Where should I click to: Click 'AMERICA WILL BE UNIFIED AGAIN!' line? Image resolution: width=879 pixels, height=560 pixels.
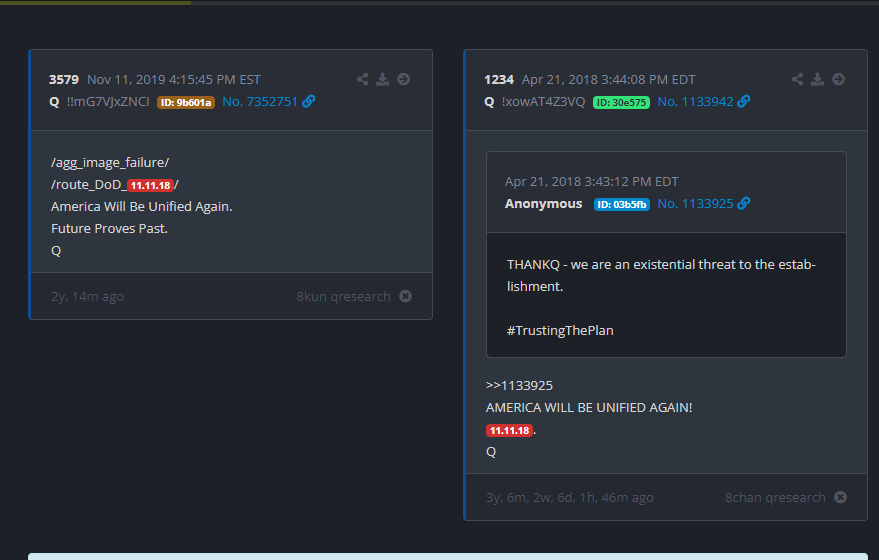(x=589, y=408)
